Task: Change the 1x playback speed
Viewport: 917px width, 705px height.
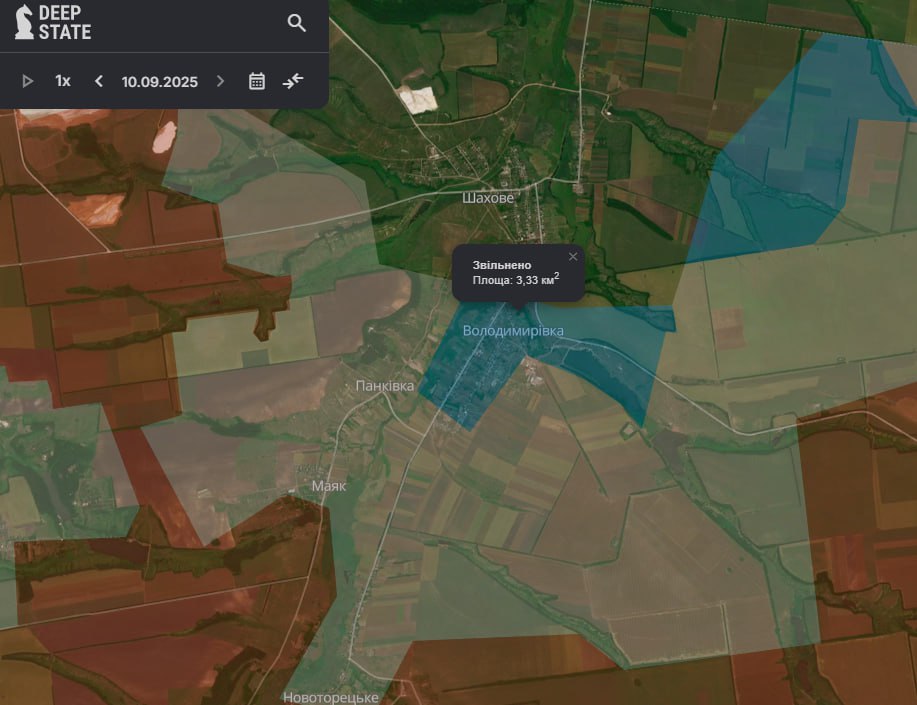Action: 63,81
